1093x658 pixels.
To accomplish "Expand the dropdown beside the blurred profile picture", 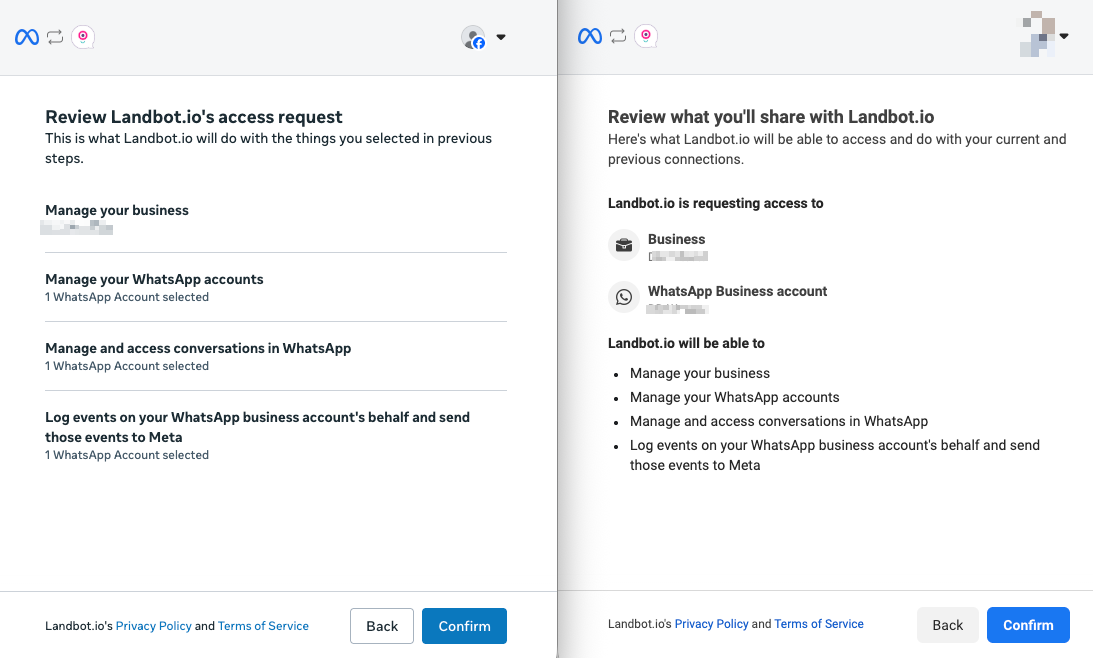I will pos(1064,37).
